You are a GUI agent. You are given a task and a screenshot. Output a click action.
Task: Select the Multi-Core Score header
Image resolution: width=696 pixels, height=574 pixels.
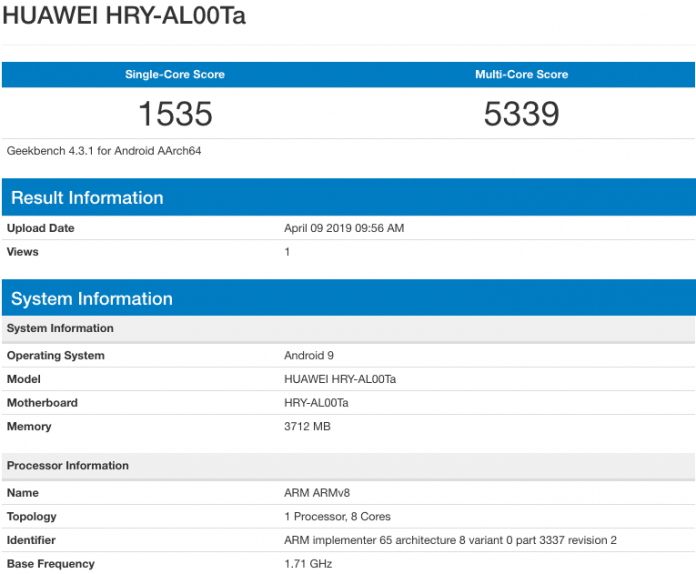tap(522, 74)
